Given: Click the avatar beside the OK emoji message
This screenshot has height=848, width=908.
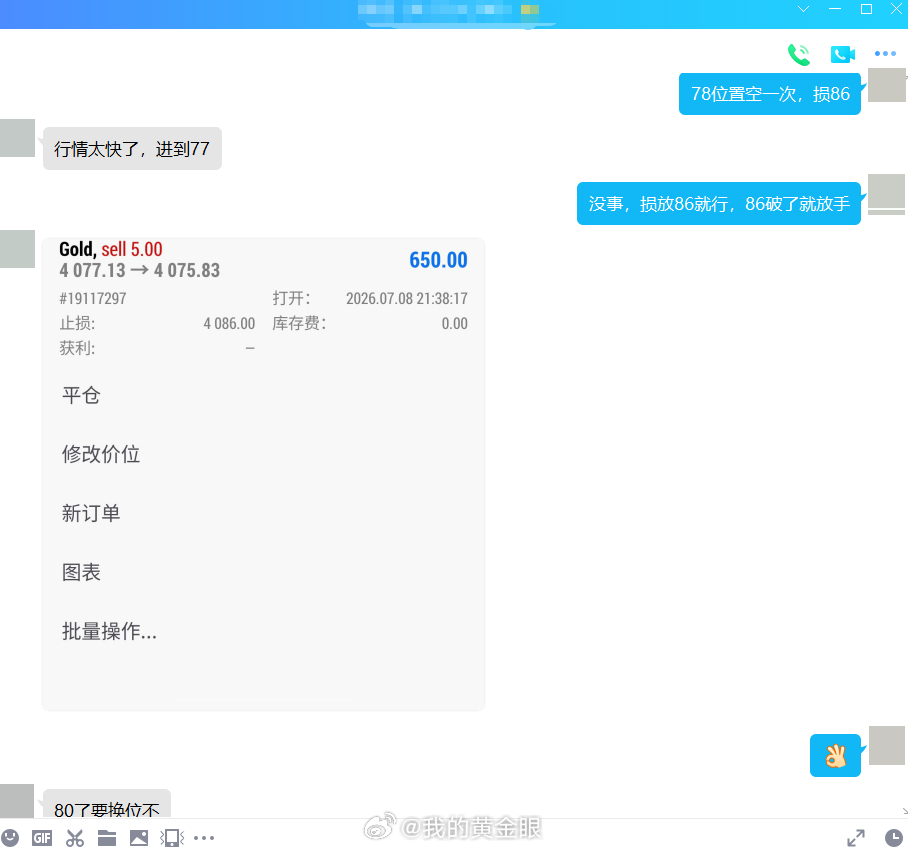Looking at the screenshot, I should (887, 745).
